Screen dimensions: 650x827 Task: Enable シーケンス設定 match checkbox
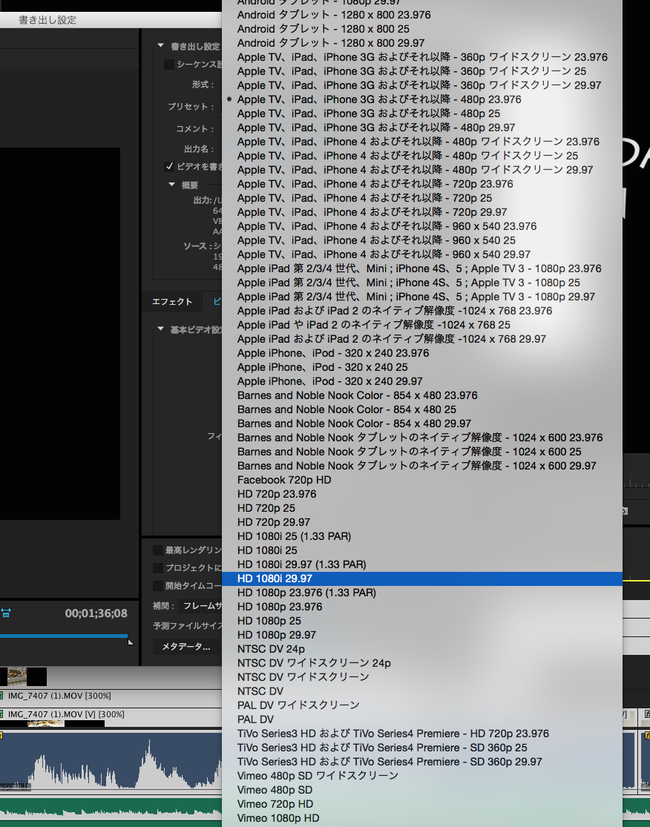pos(169,65)
